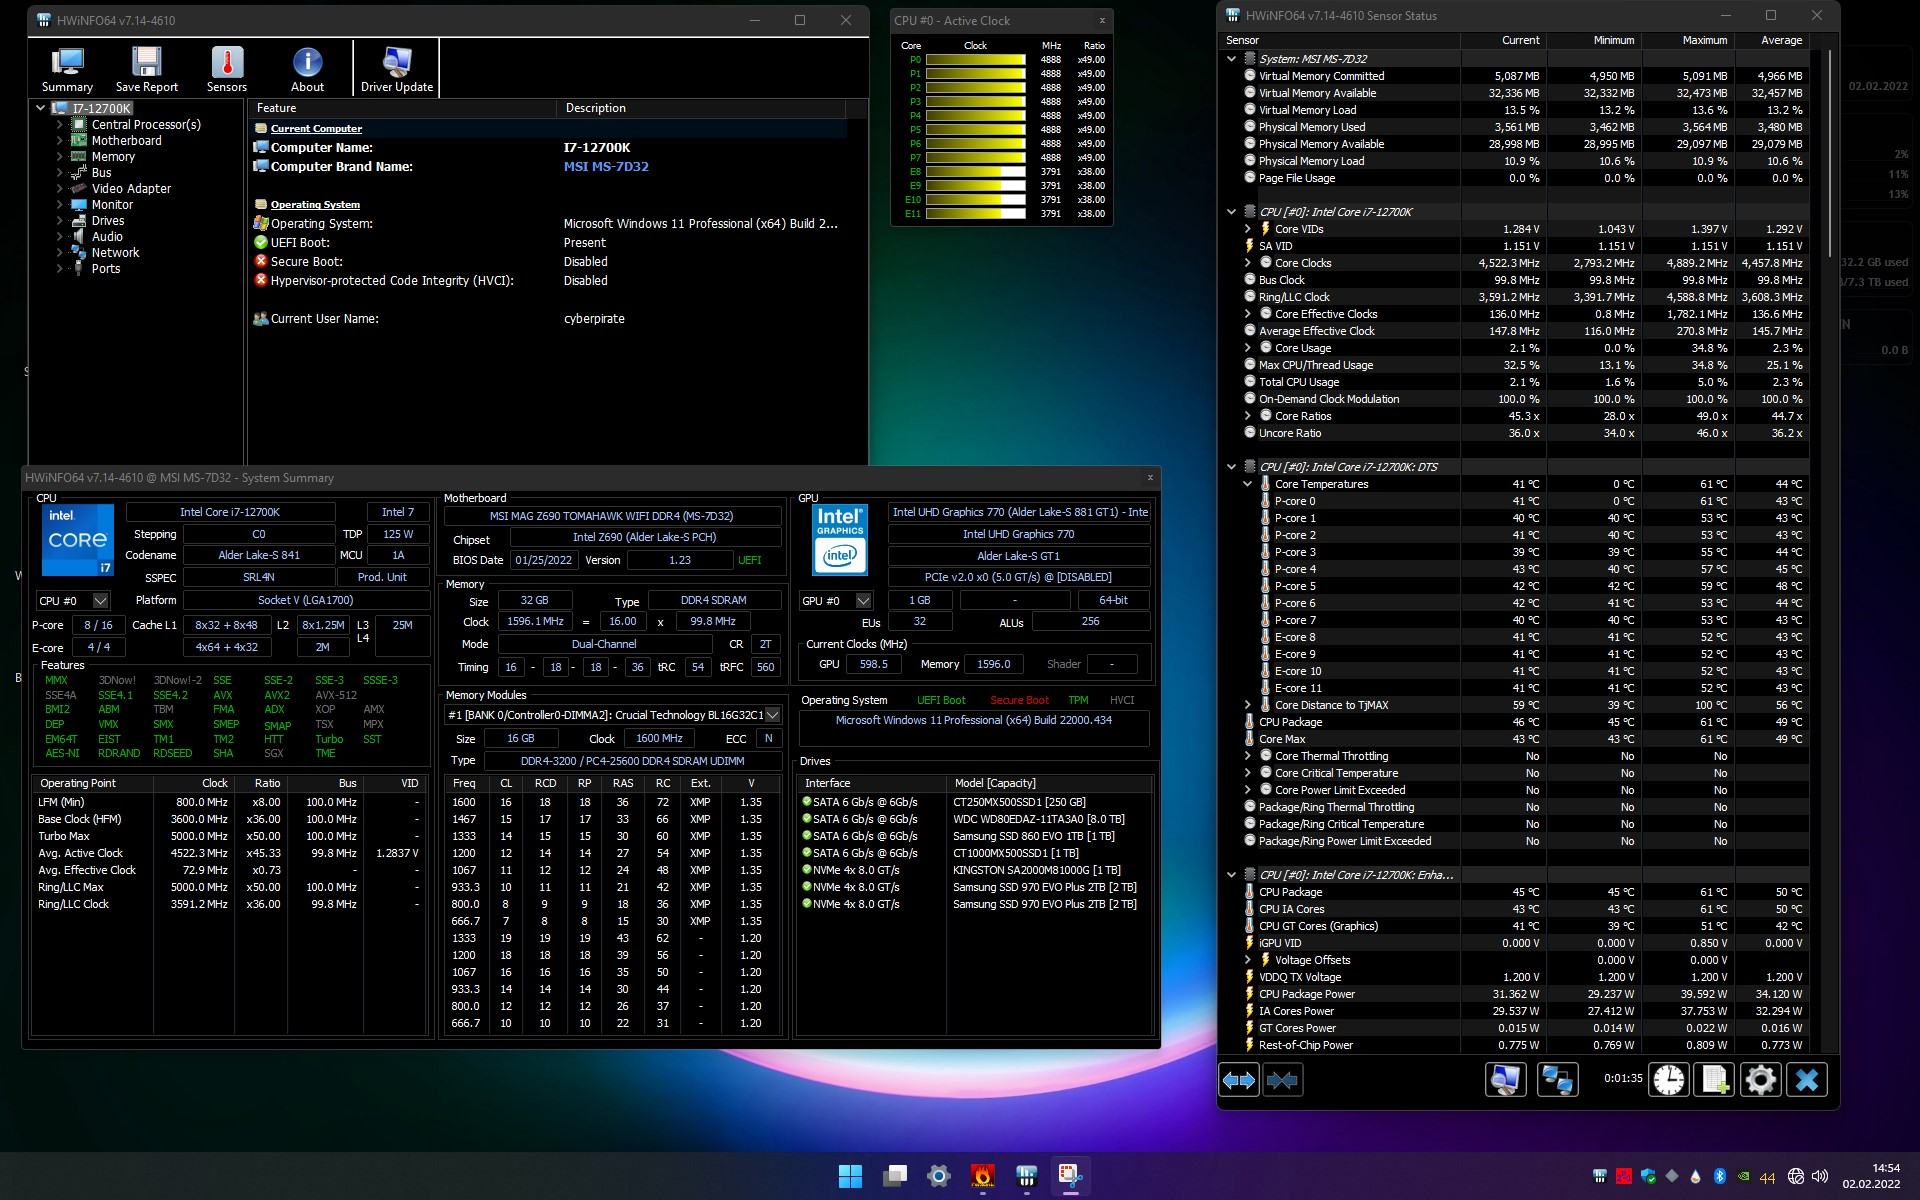
Task: Expand the Drives tree node
Action: coord(59,221)
